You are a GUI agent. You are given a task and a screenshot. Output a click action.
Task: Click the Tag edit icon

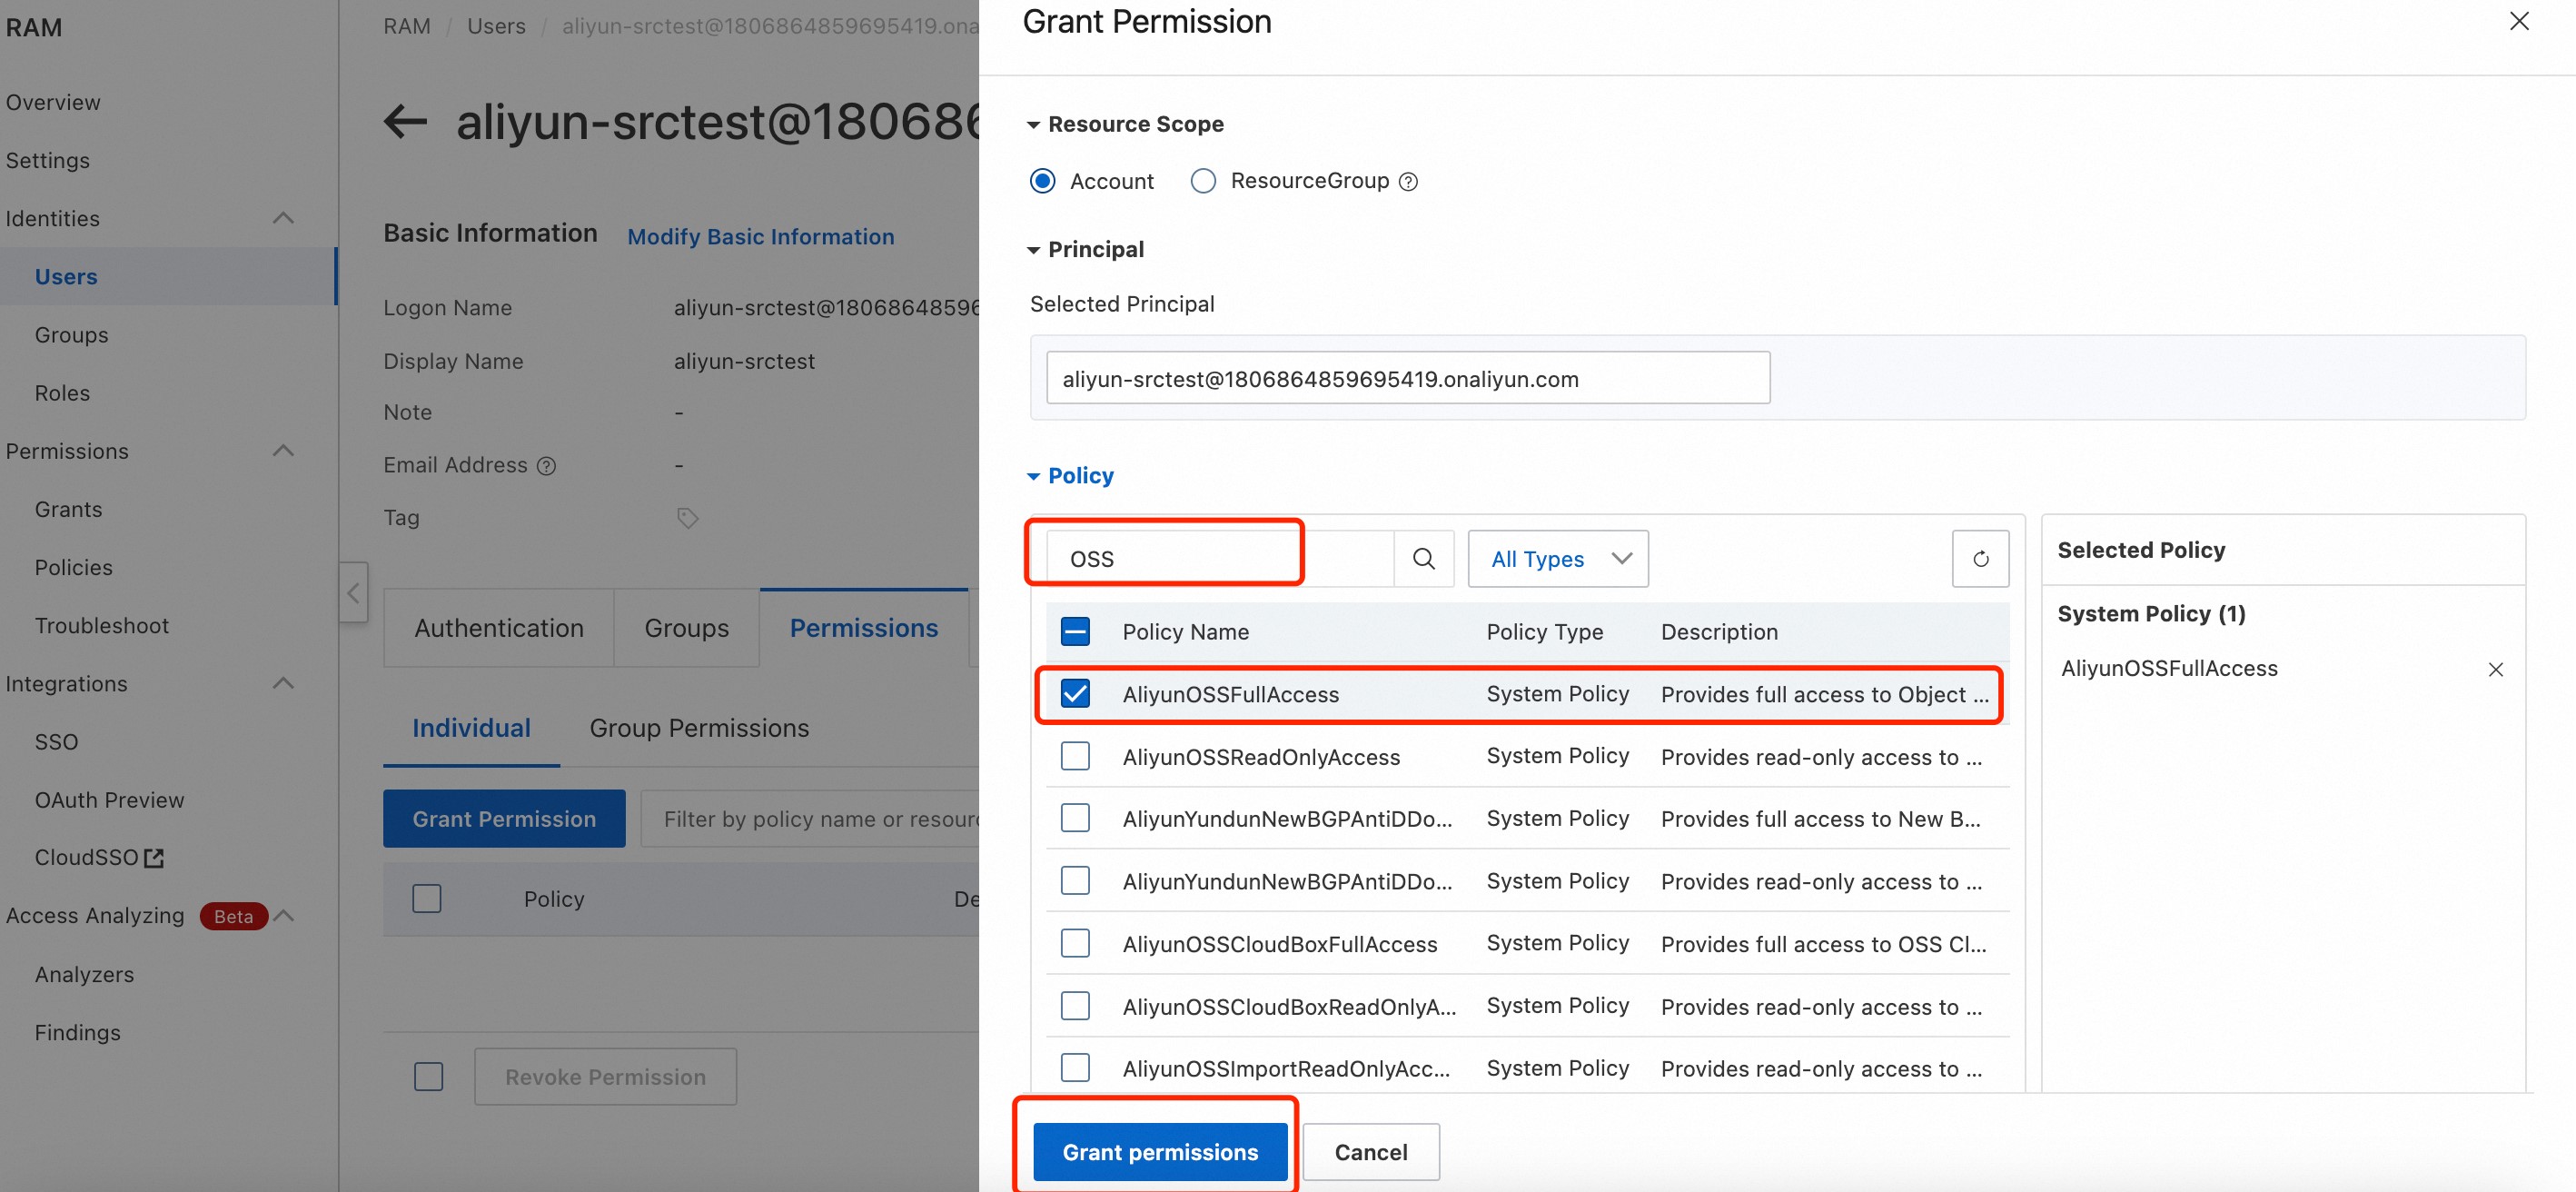pyautogui.click(x=687, y=517)
